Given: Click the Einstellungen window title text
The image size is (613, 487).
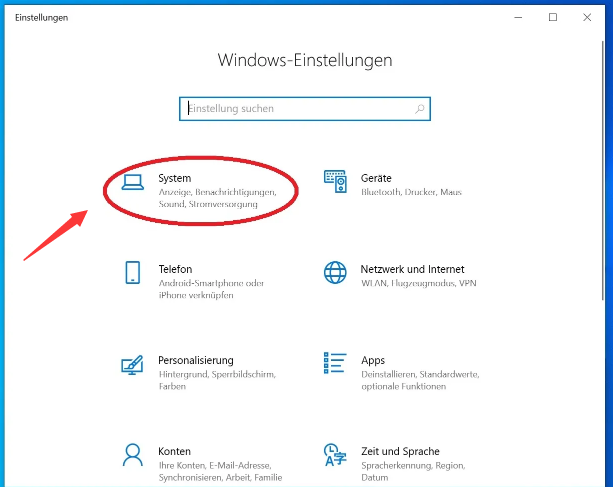Looking at the screenshot, I should (x=41, y=18).
